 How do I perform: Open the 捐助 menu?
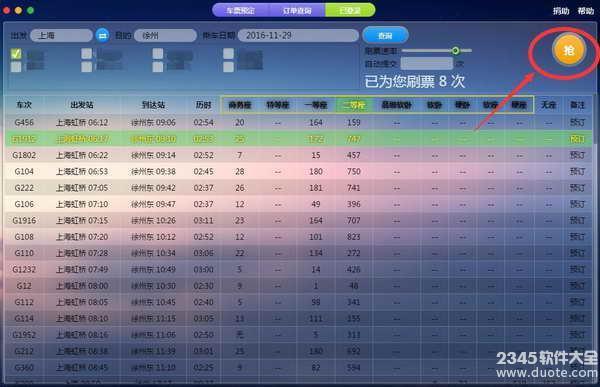[561, 11]
